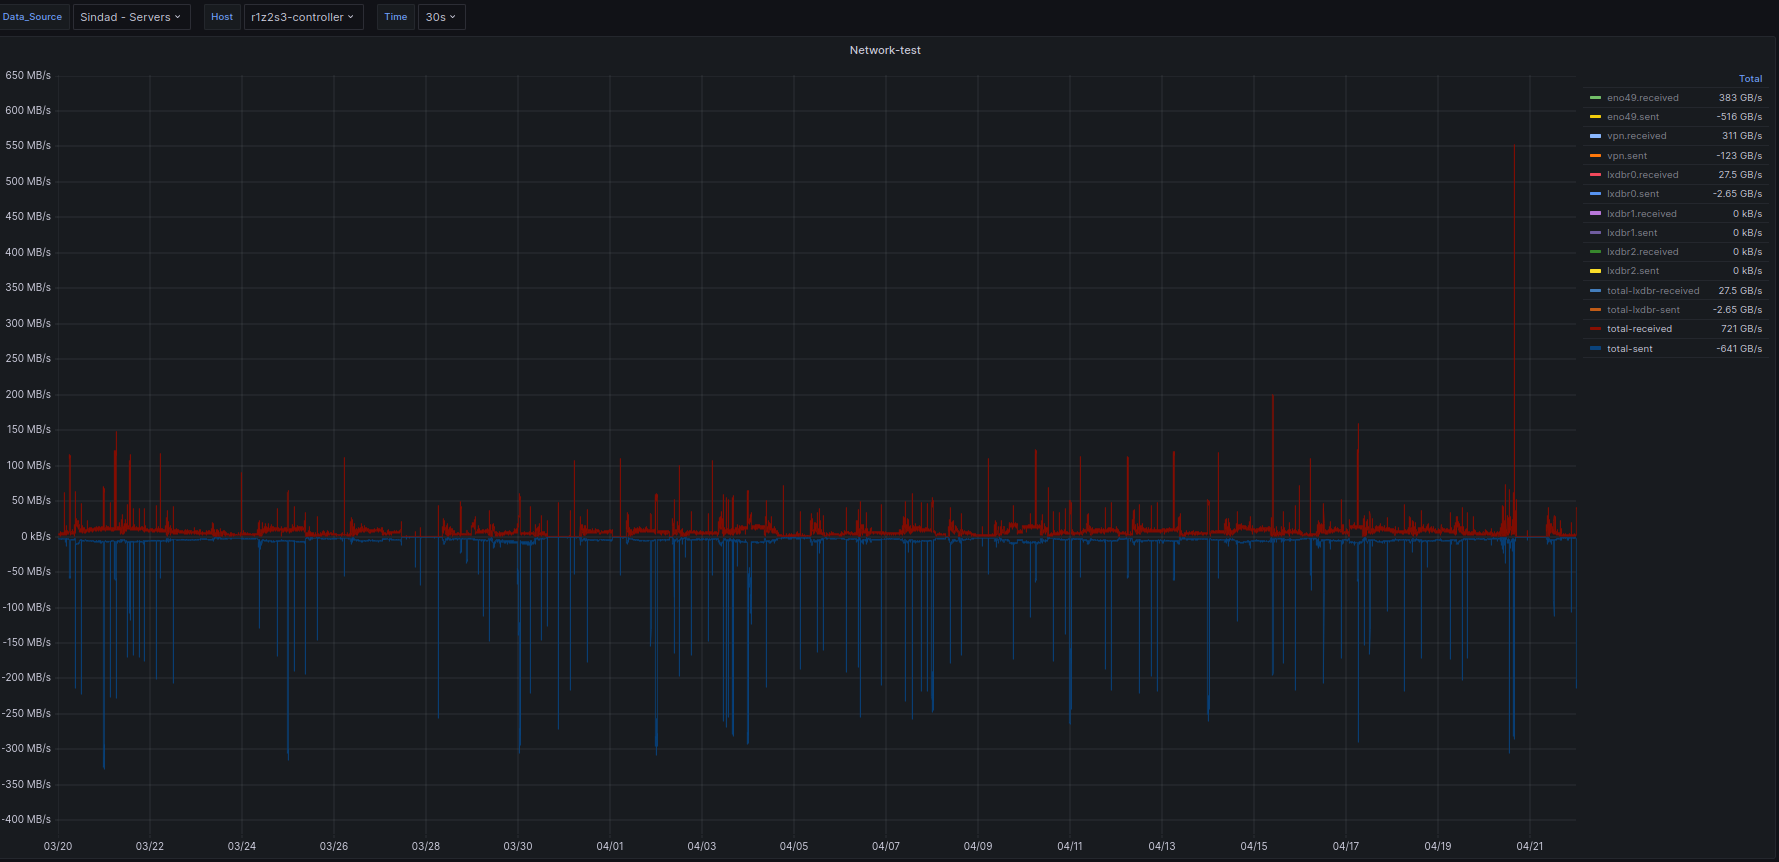Expand the r1z2s3-controller host dropdown
The height and width of the screenshot is (862, 1779).
click(303, 17)
